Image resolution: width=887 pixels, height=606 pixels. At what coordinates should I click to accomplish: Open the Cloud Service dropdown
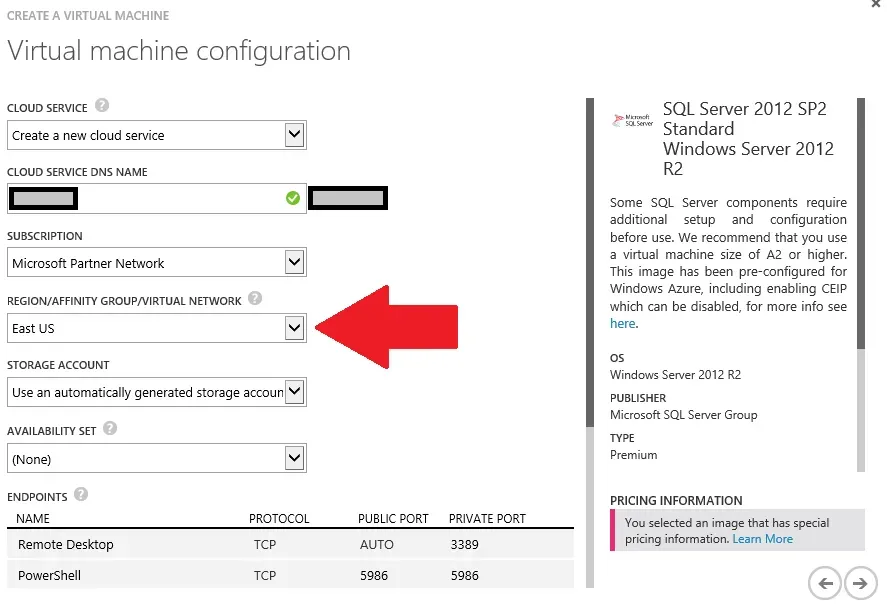pos(294,134)
